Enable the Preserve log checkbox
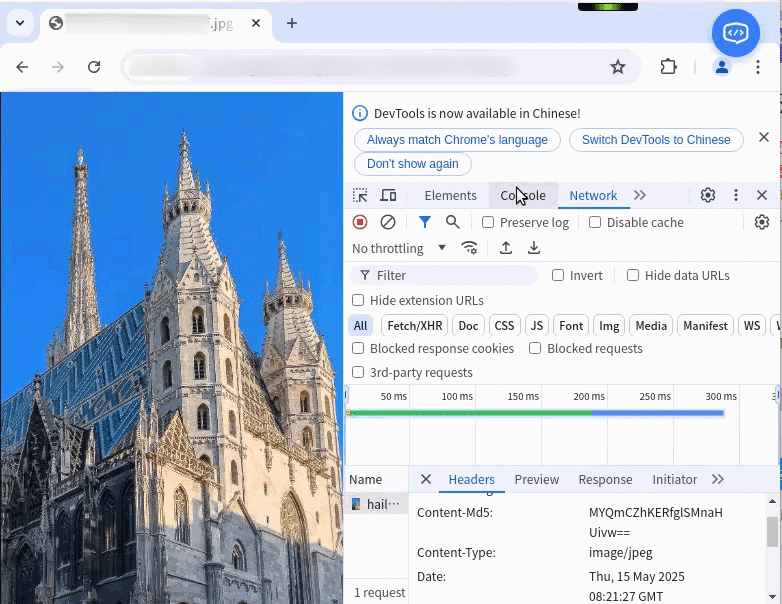Image resolution: width=782 pixels, height=604 pixels. click(x=488, y=222)
